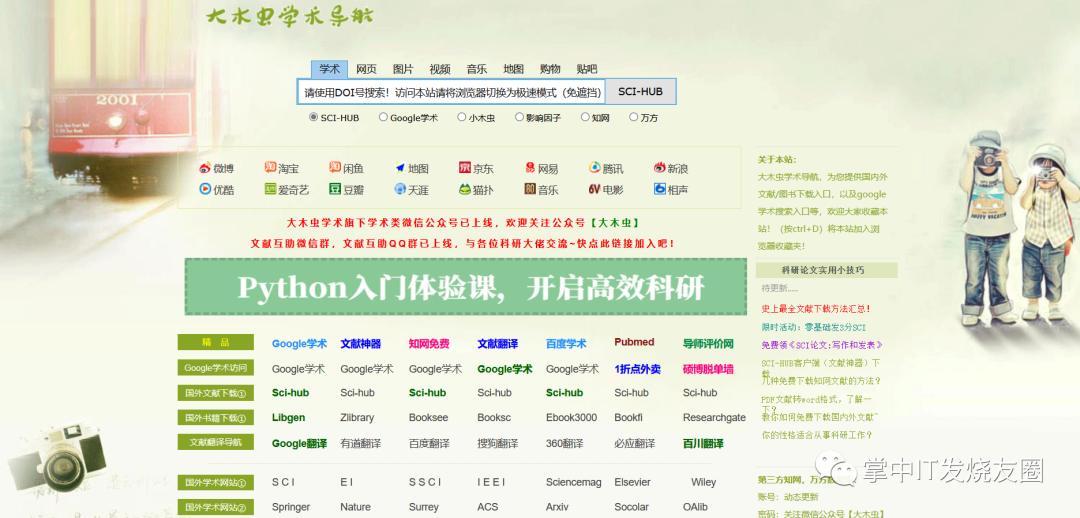
Task: Open the Sciencemag link
Action: click(x=574, y=483)
